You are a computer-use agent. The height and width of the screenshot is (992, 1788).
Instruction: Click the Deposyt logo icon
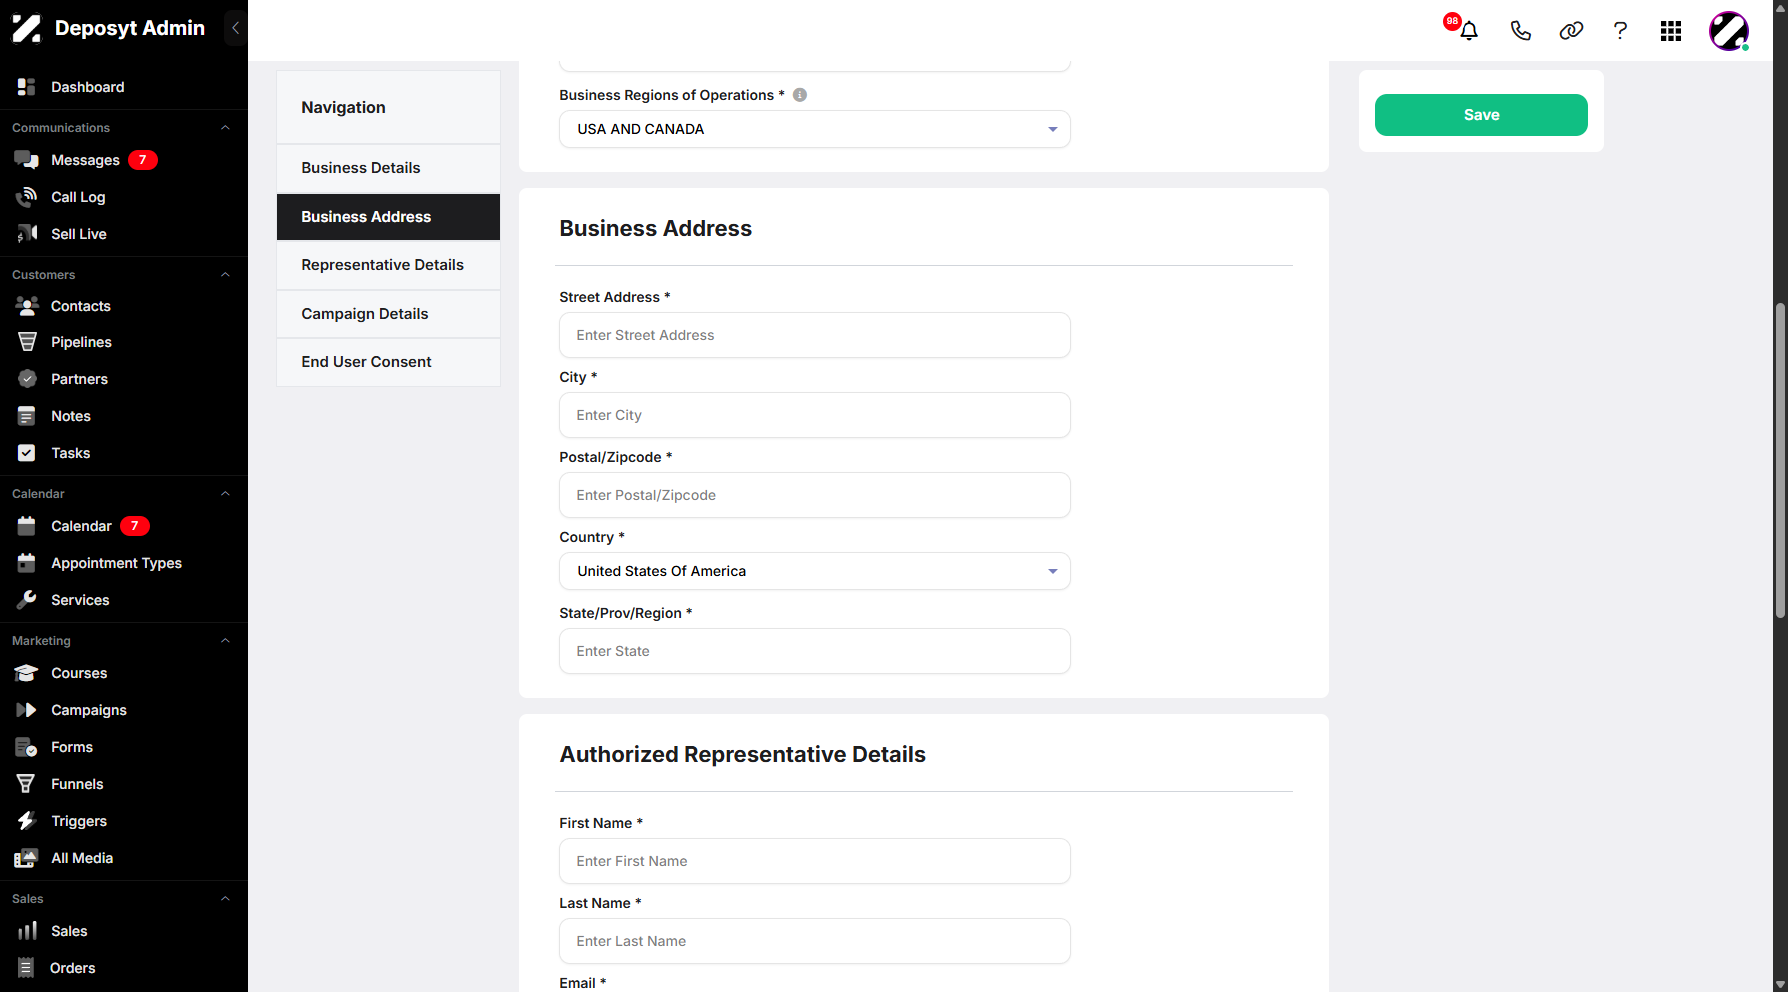click(27, 28)
